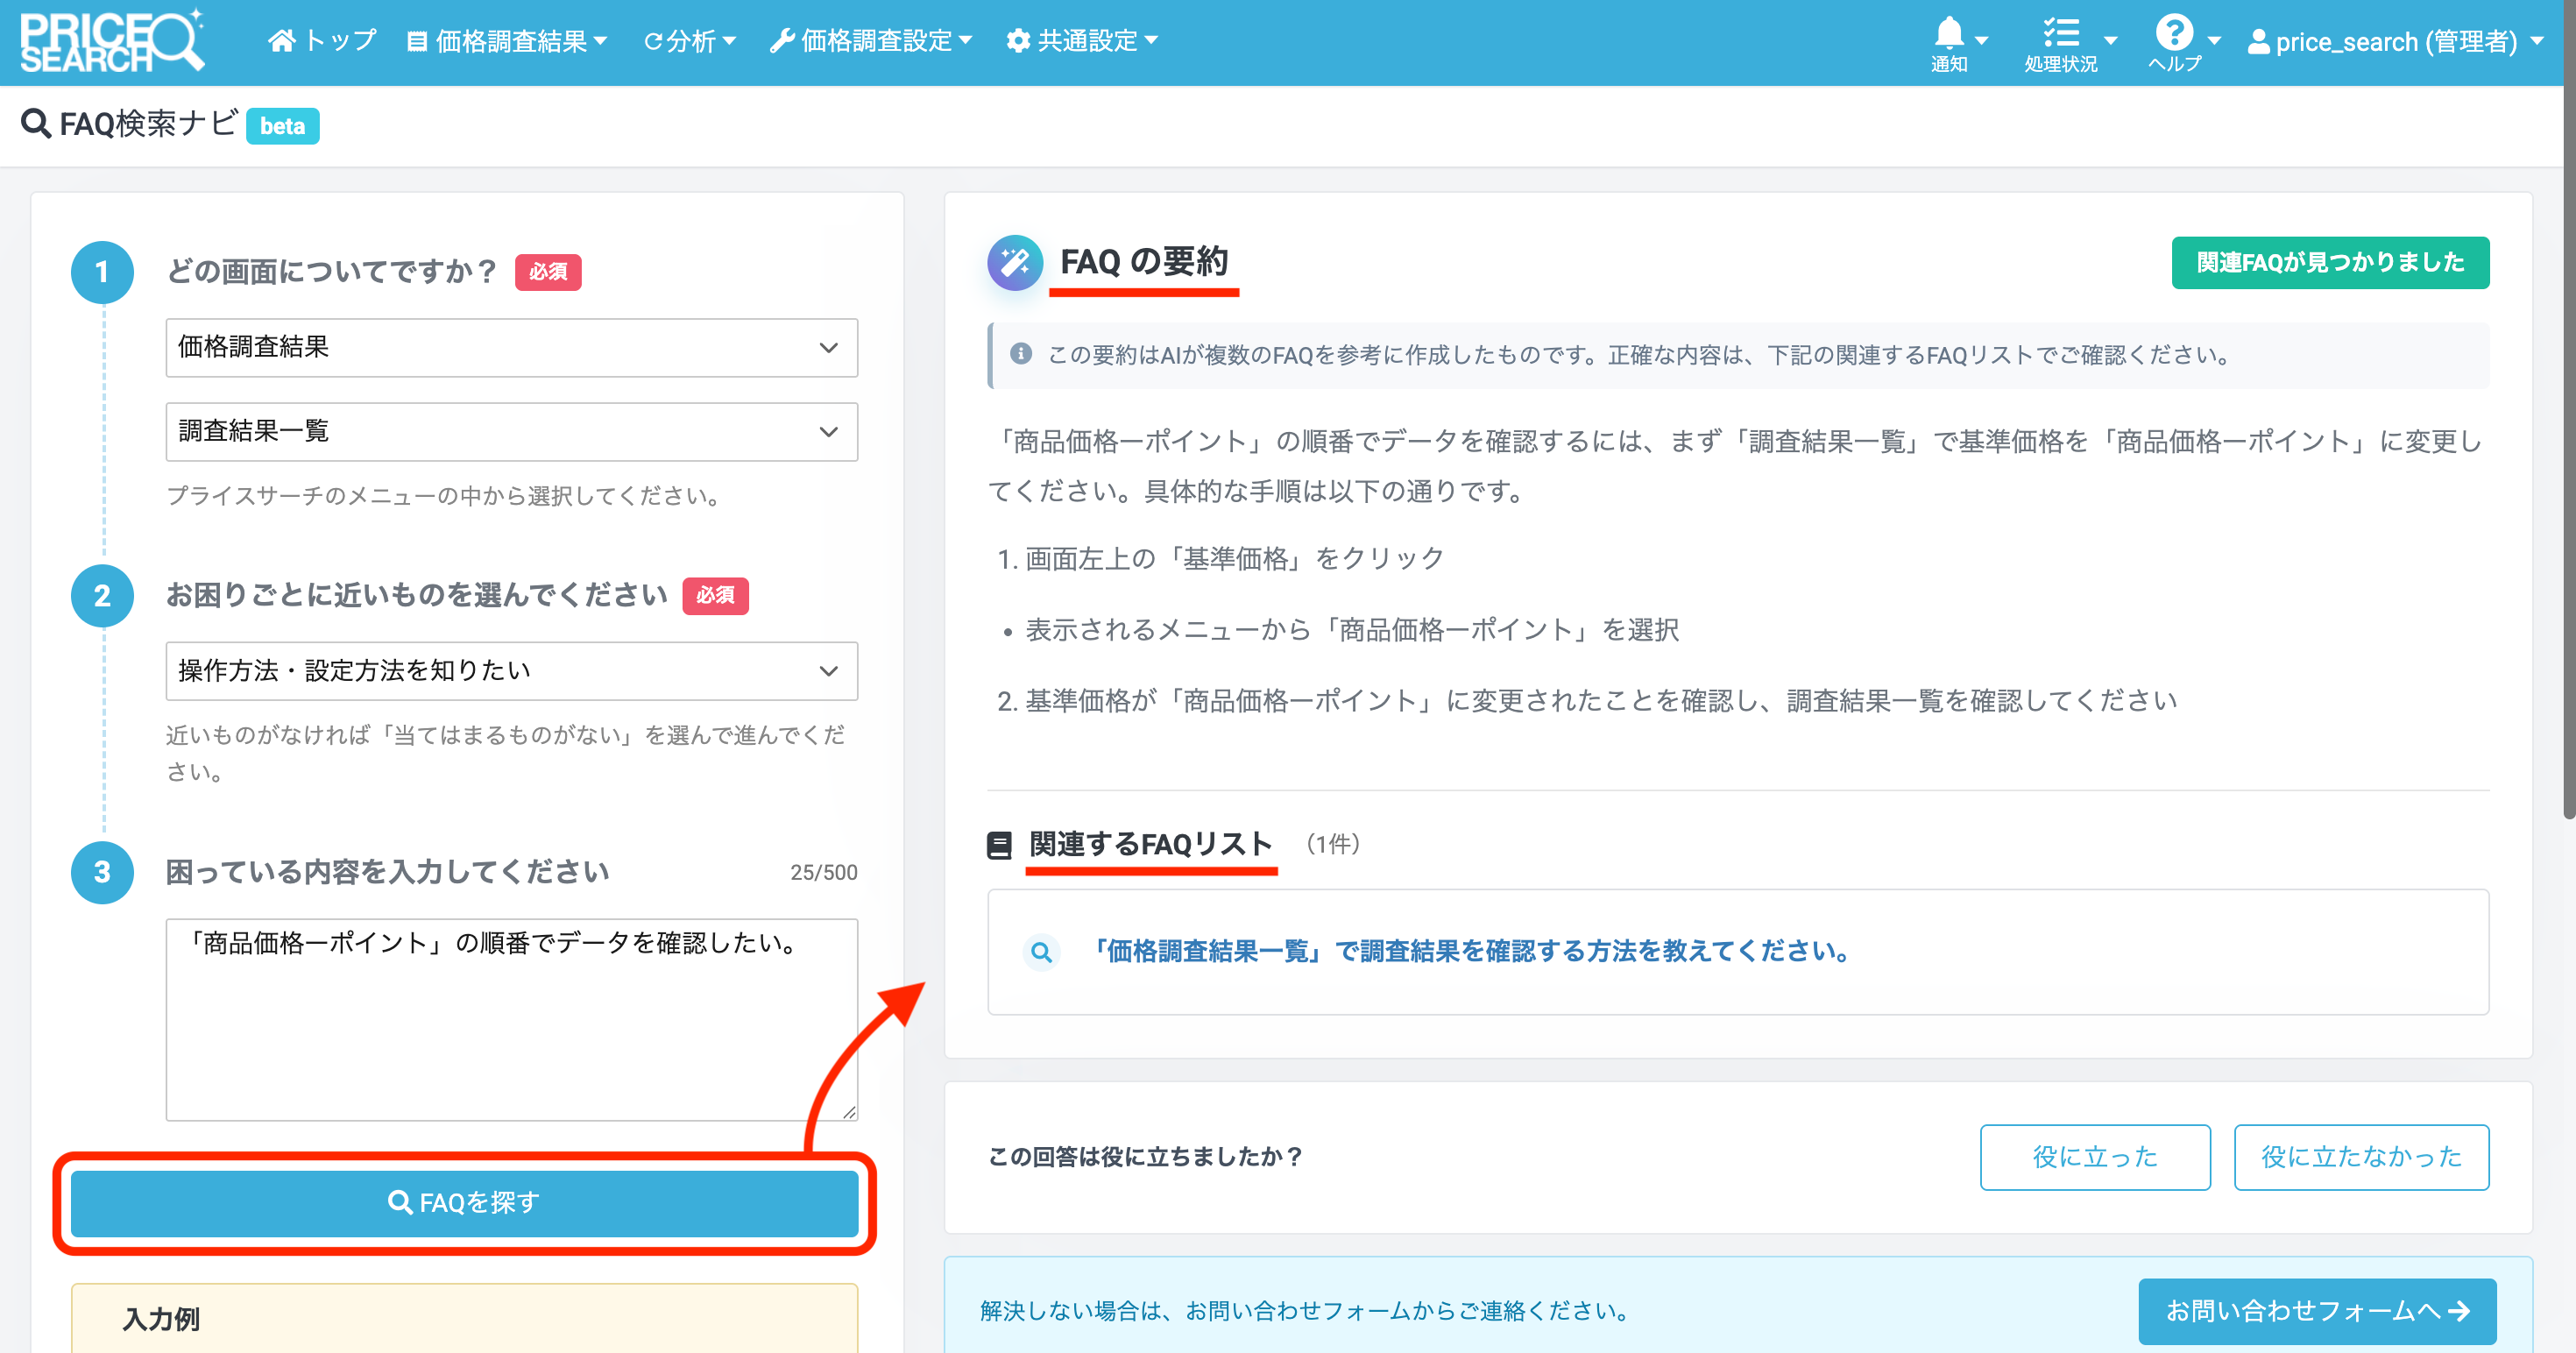Viewport: 2576px width, 1353px height.
Task: Open the 処理状況 checklist icon
Action: point(2061,33)
